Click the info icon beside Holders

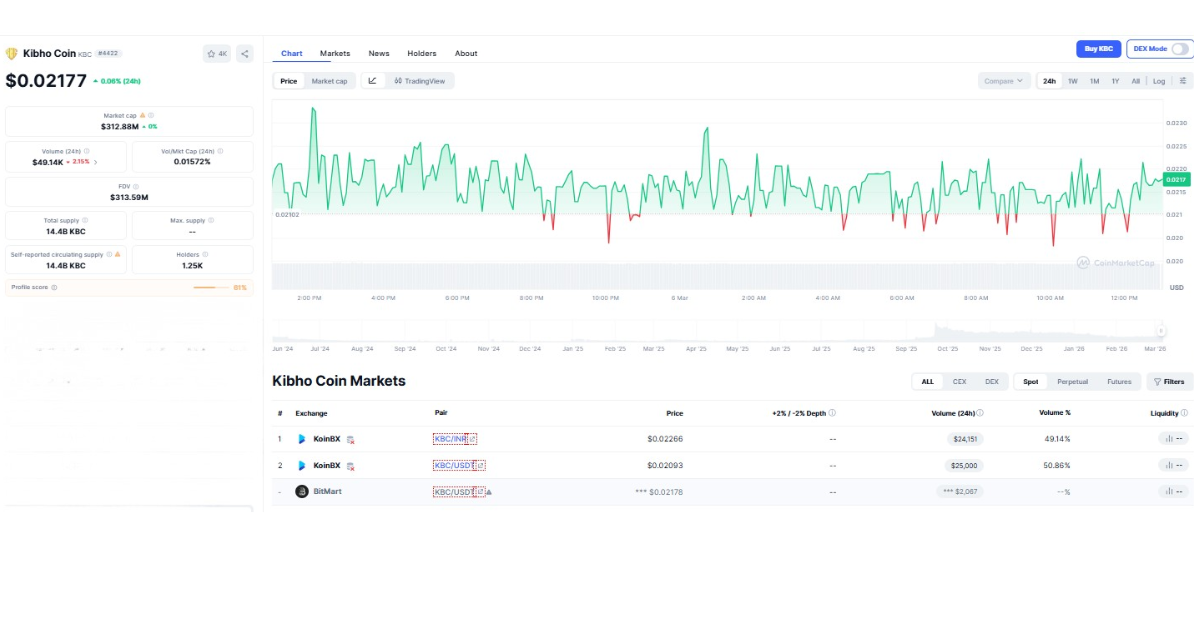tap(206, 255)
